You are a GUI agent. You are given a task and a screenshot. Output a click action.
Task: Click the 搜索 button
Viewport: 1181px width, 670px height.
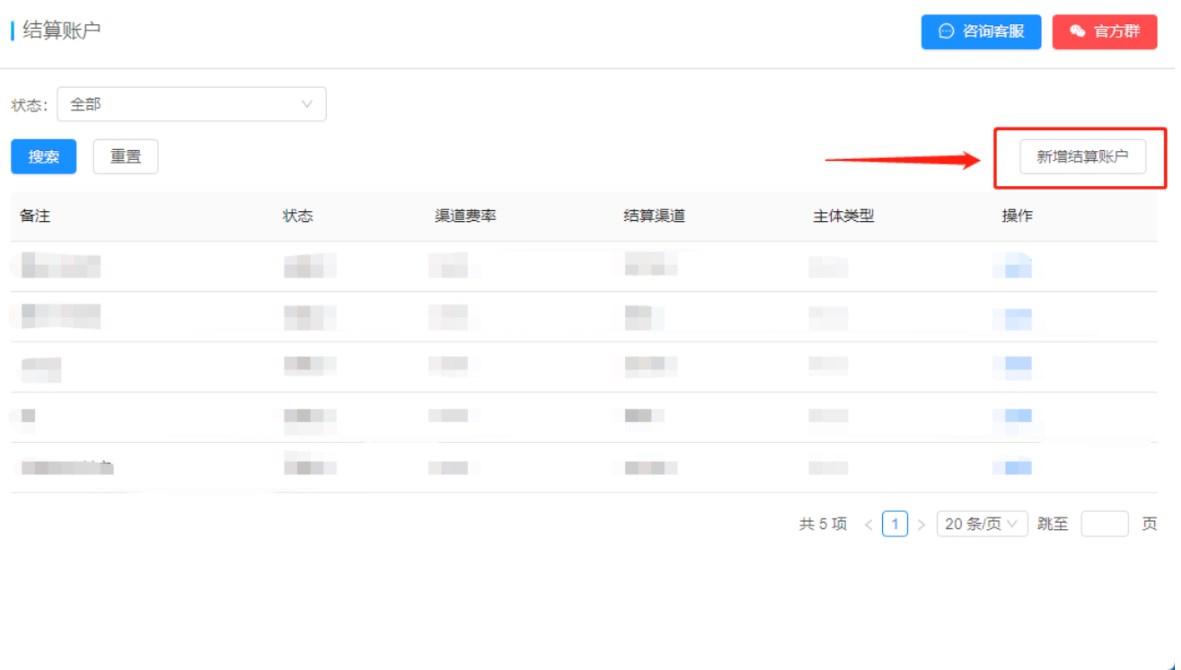pos(44,157)
